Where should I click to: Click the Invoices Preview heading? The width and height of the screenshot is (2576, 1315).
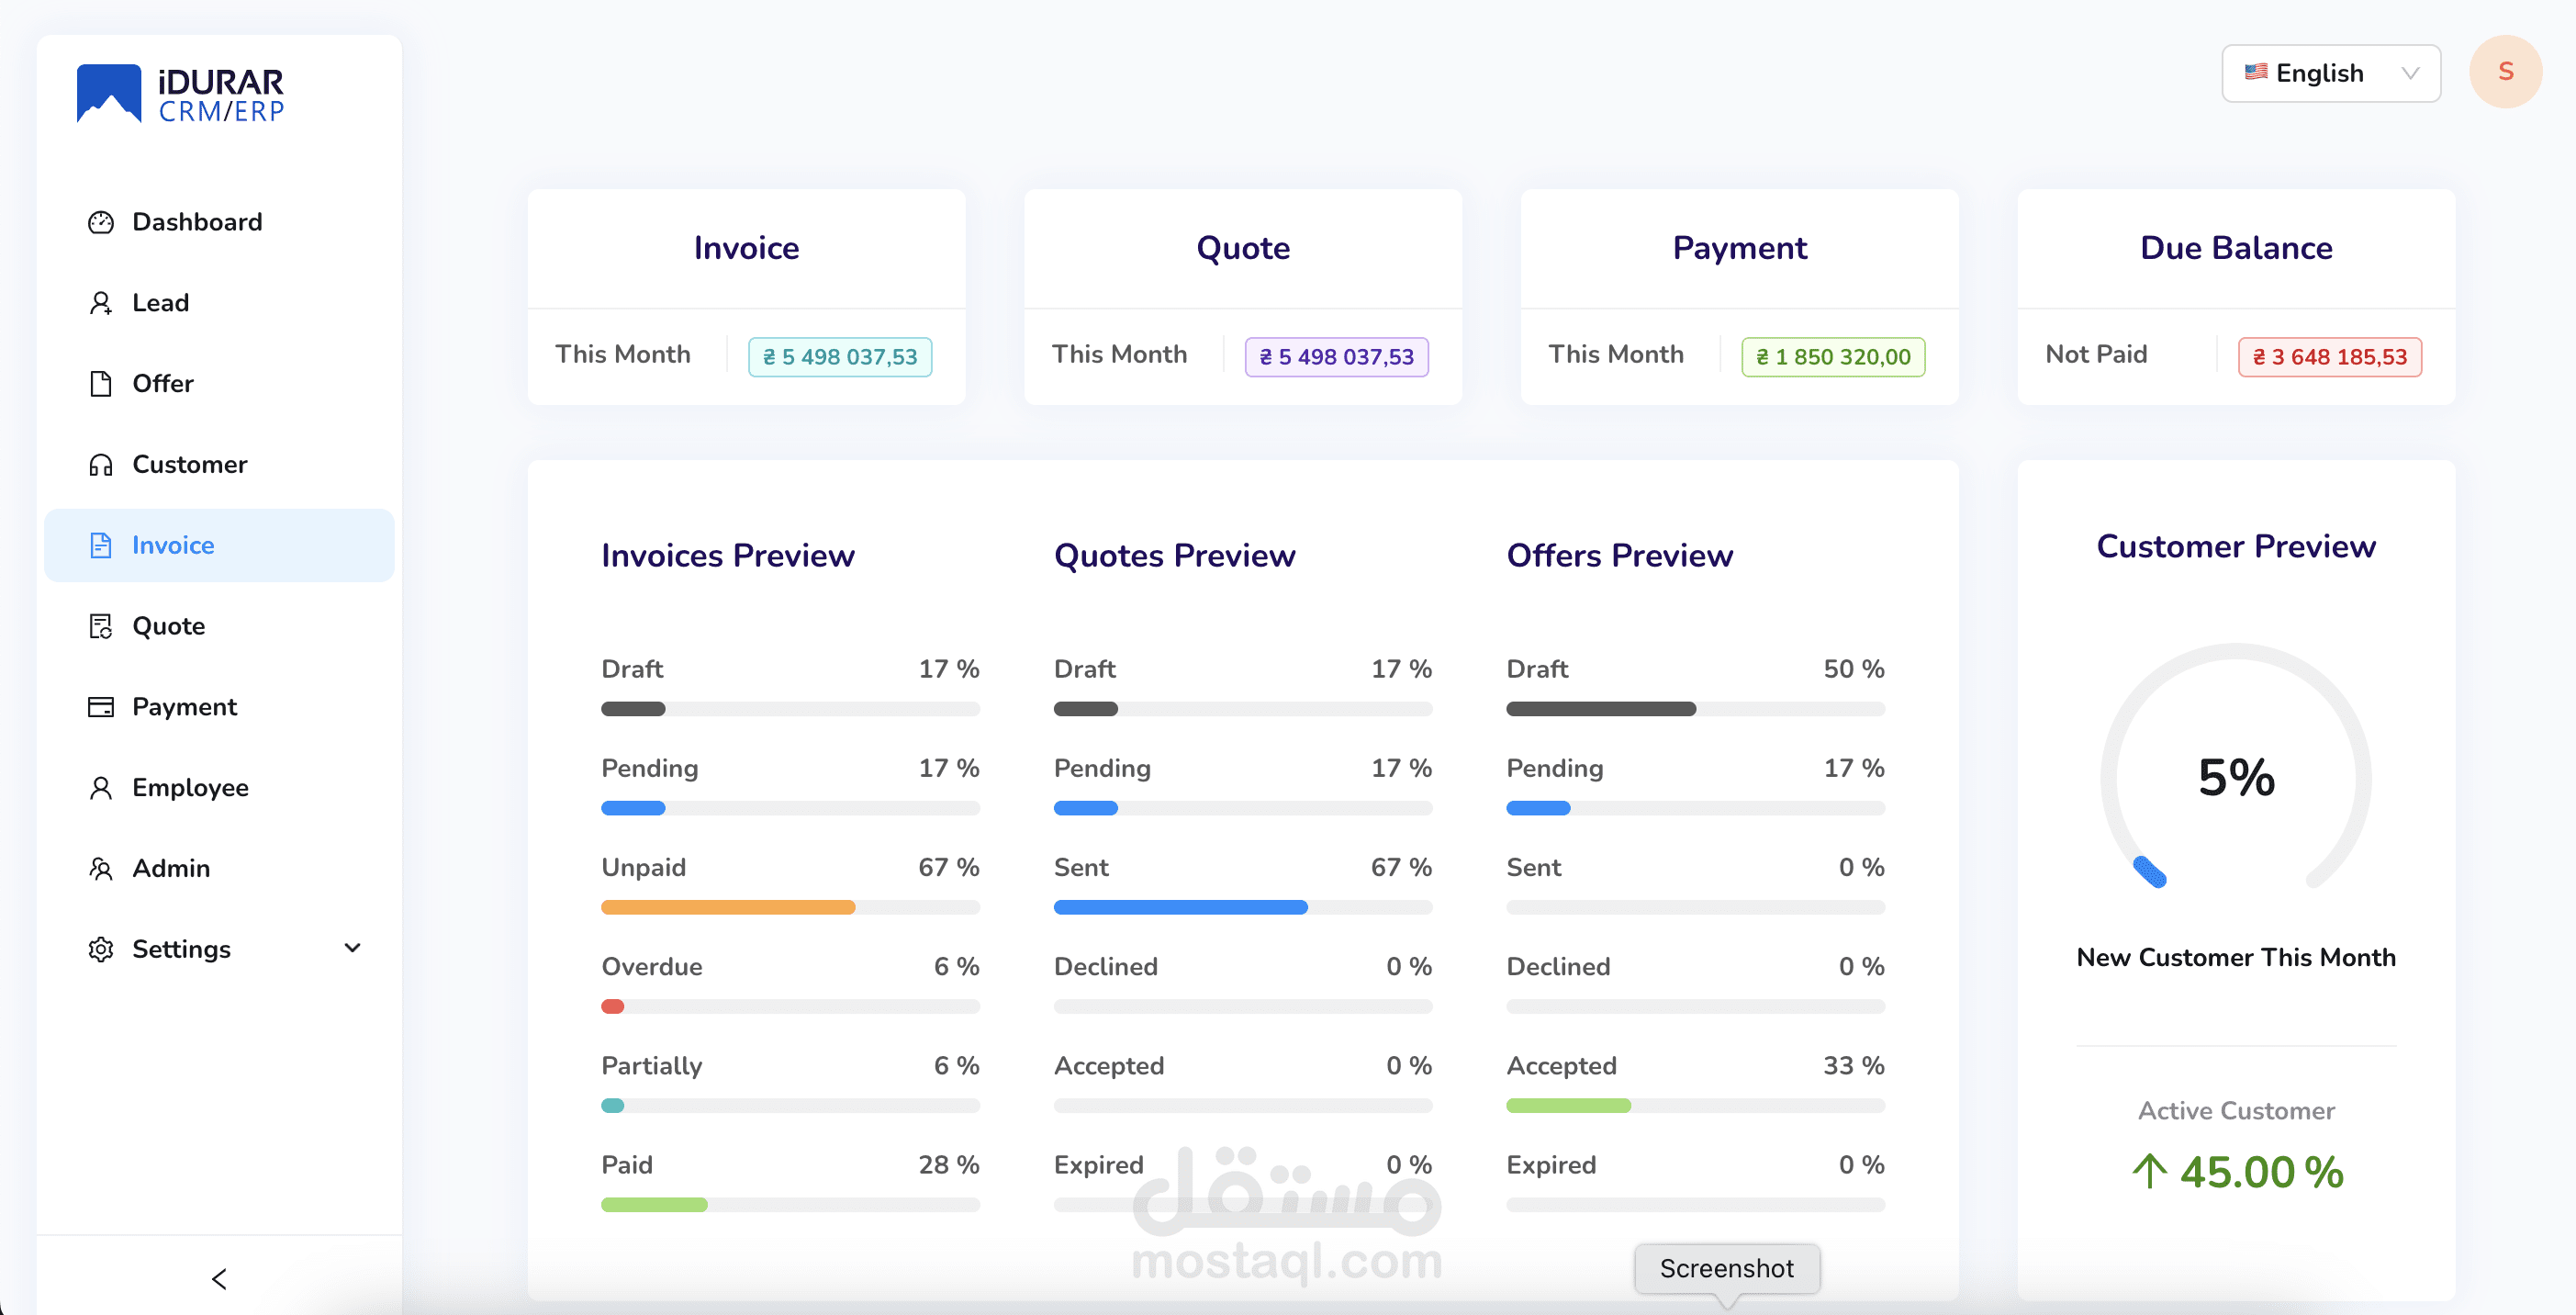click(x=727, y=555)
